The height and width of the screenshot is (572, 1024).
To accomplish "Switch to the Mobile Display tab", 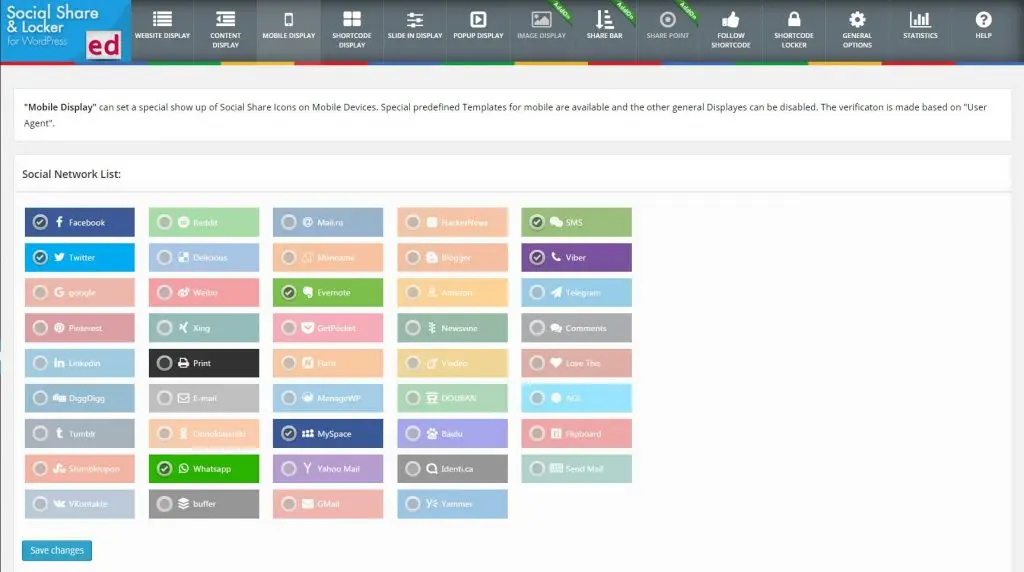I will [x=289, y=31].
